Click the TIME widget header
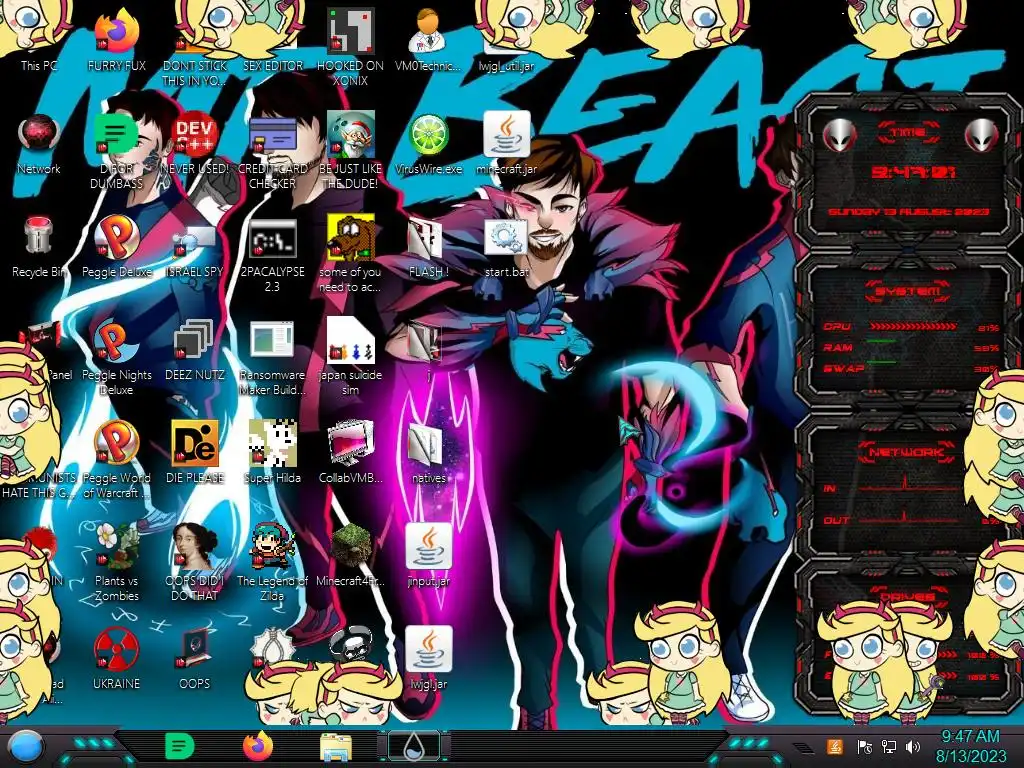The height and width of the screenshot is (768, 1024). (908, 133)
